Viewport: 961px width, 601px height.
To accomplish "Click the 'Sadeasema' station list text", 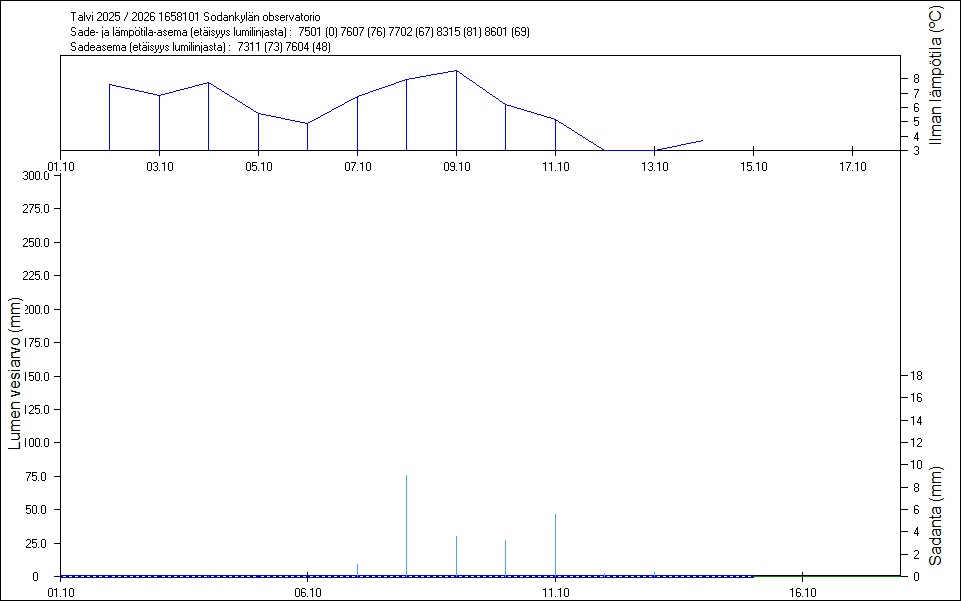I will [x=201, y=47].
